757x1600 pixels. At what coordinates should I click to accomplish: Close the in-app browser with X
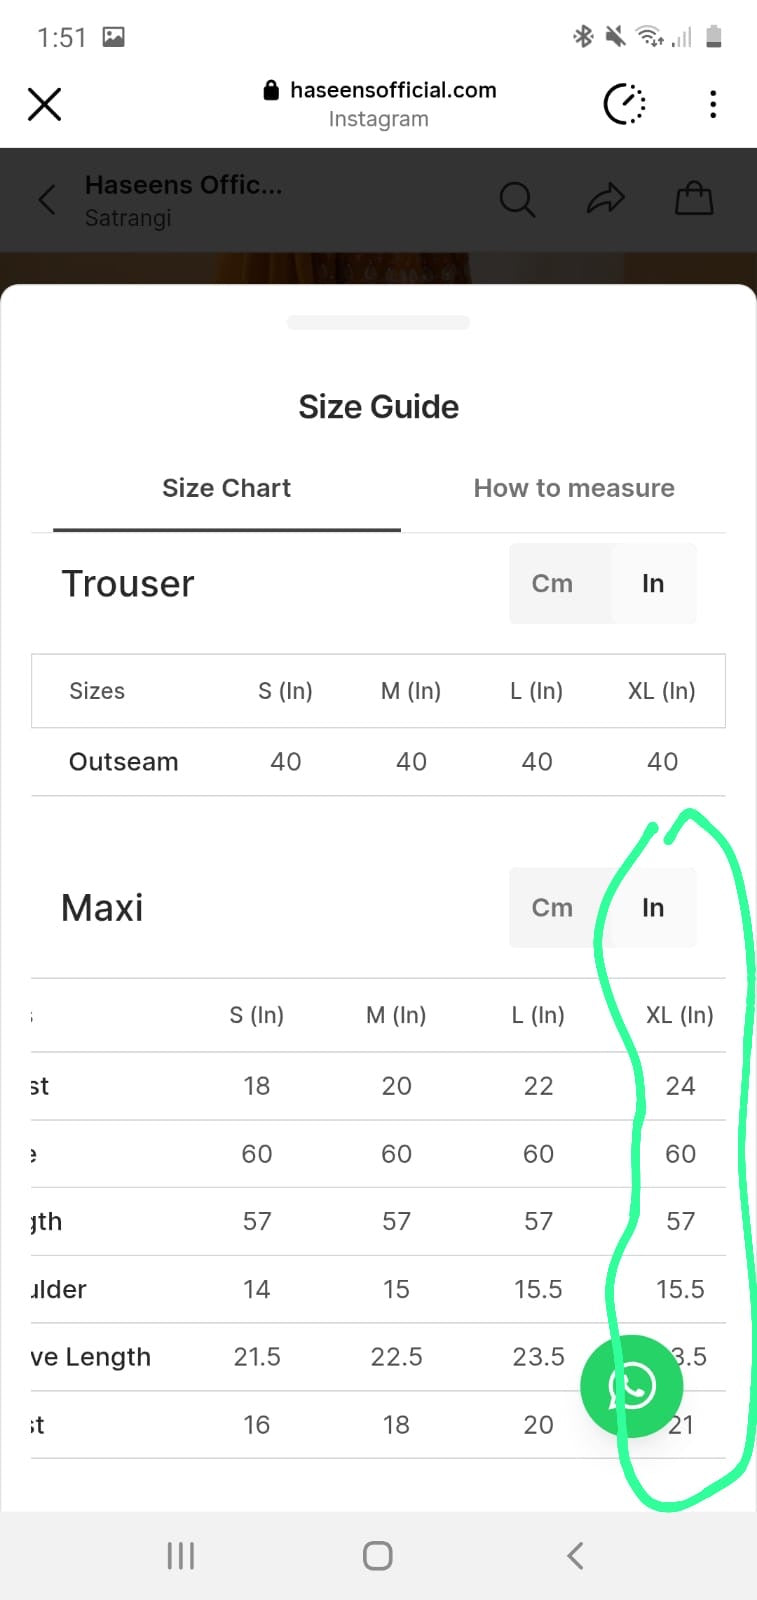(44, 104)
